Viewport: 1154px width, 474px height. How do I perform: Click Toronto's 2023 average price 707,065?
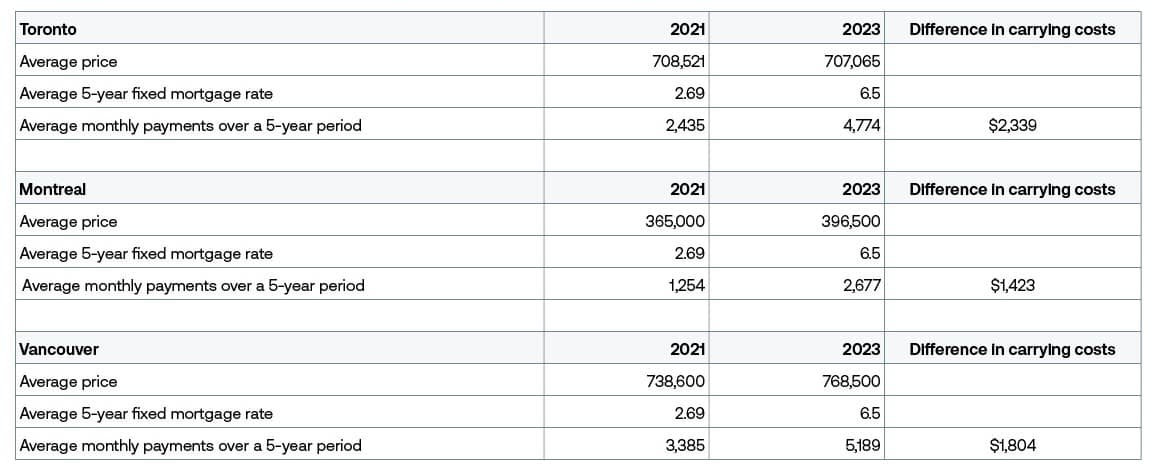852,62
